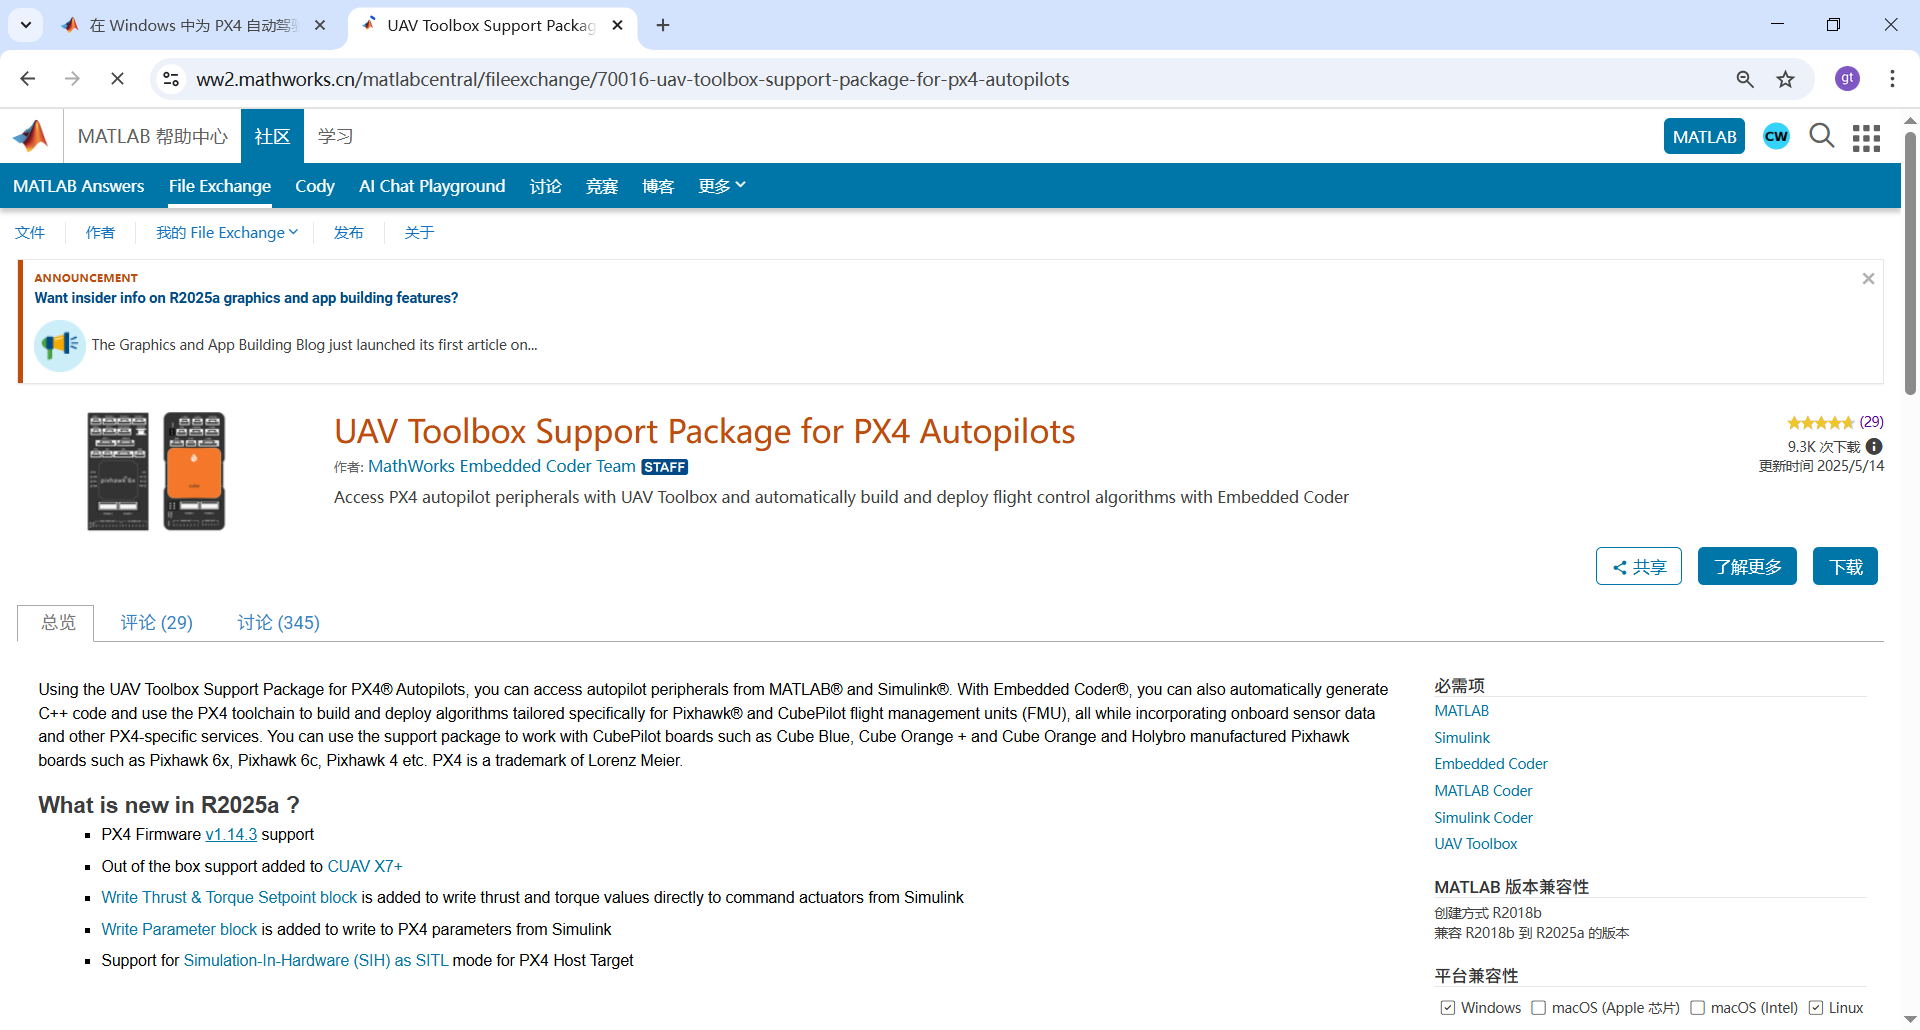Viewport: 1920px width, 1030px height.
Task: Click the MathWorks logo icon
Action: [x=31, y=136]
